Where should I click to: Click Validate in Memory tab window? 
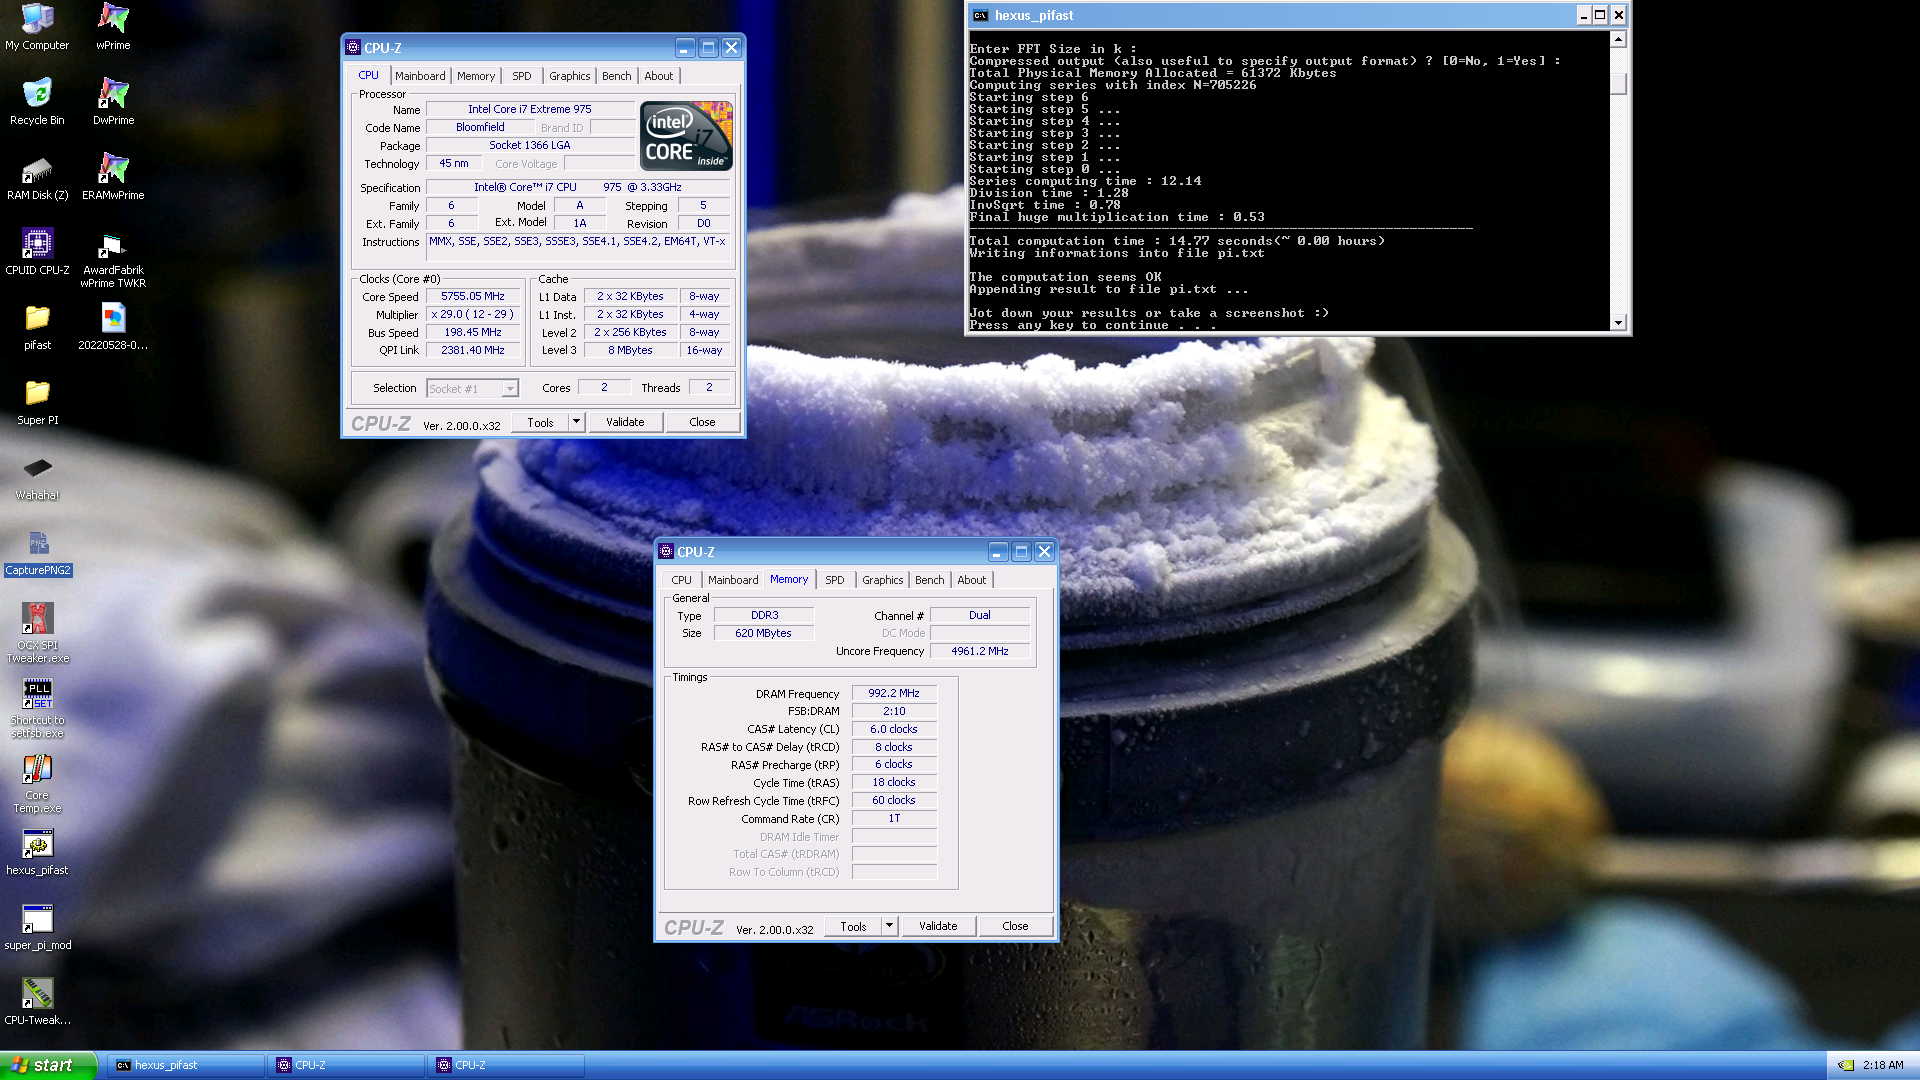[x=938, y=926]
